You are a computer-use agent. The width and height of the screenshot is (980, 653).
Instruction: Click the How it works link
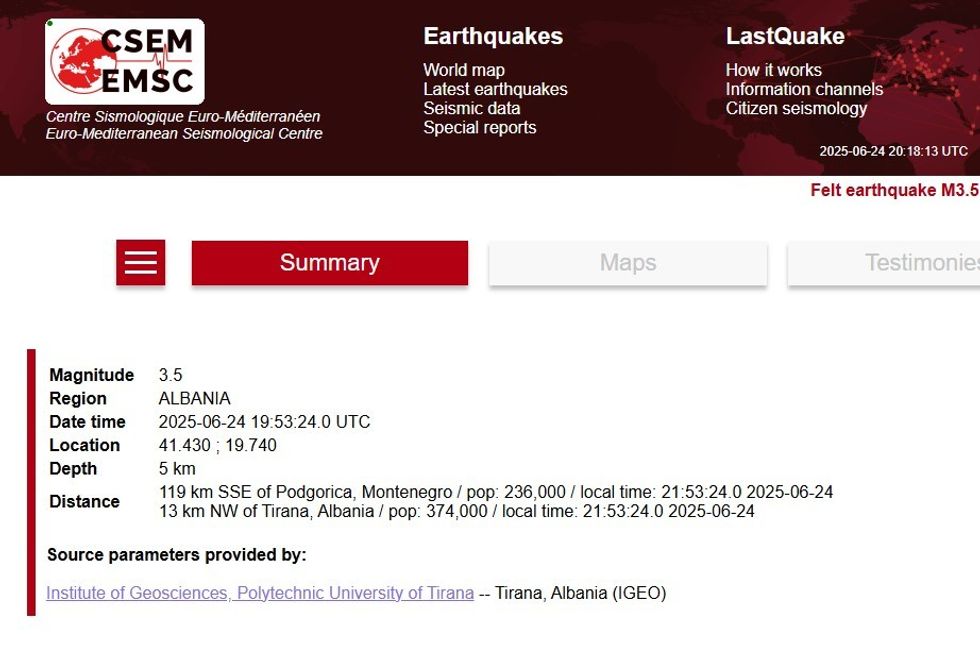click(x=773, y=70)
